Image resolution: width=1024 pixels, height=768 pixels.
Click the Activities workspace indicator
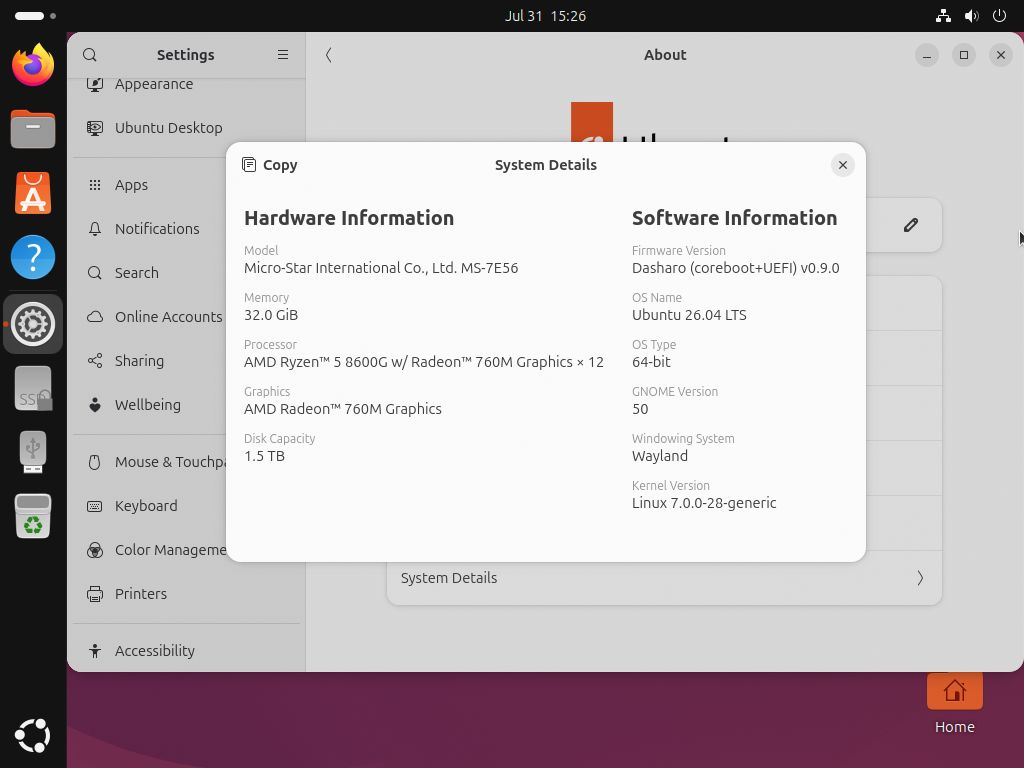click(35, 16)
